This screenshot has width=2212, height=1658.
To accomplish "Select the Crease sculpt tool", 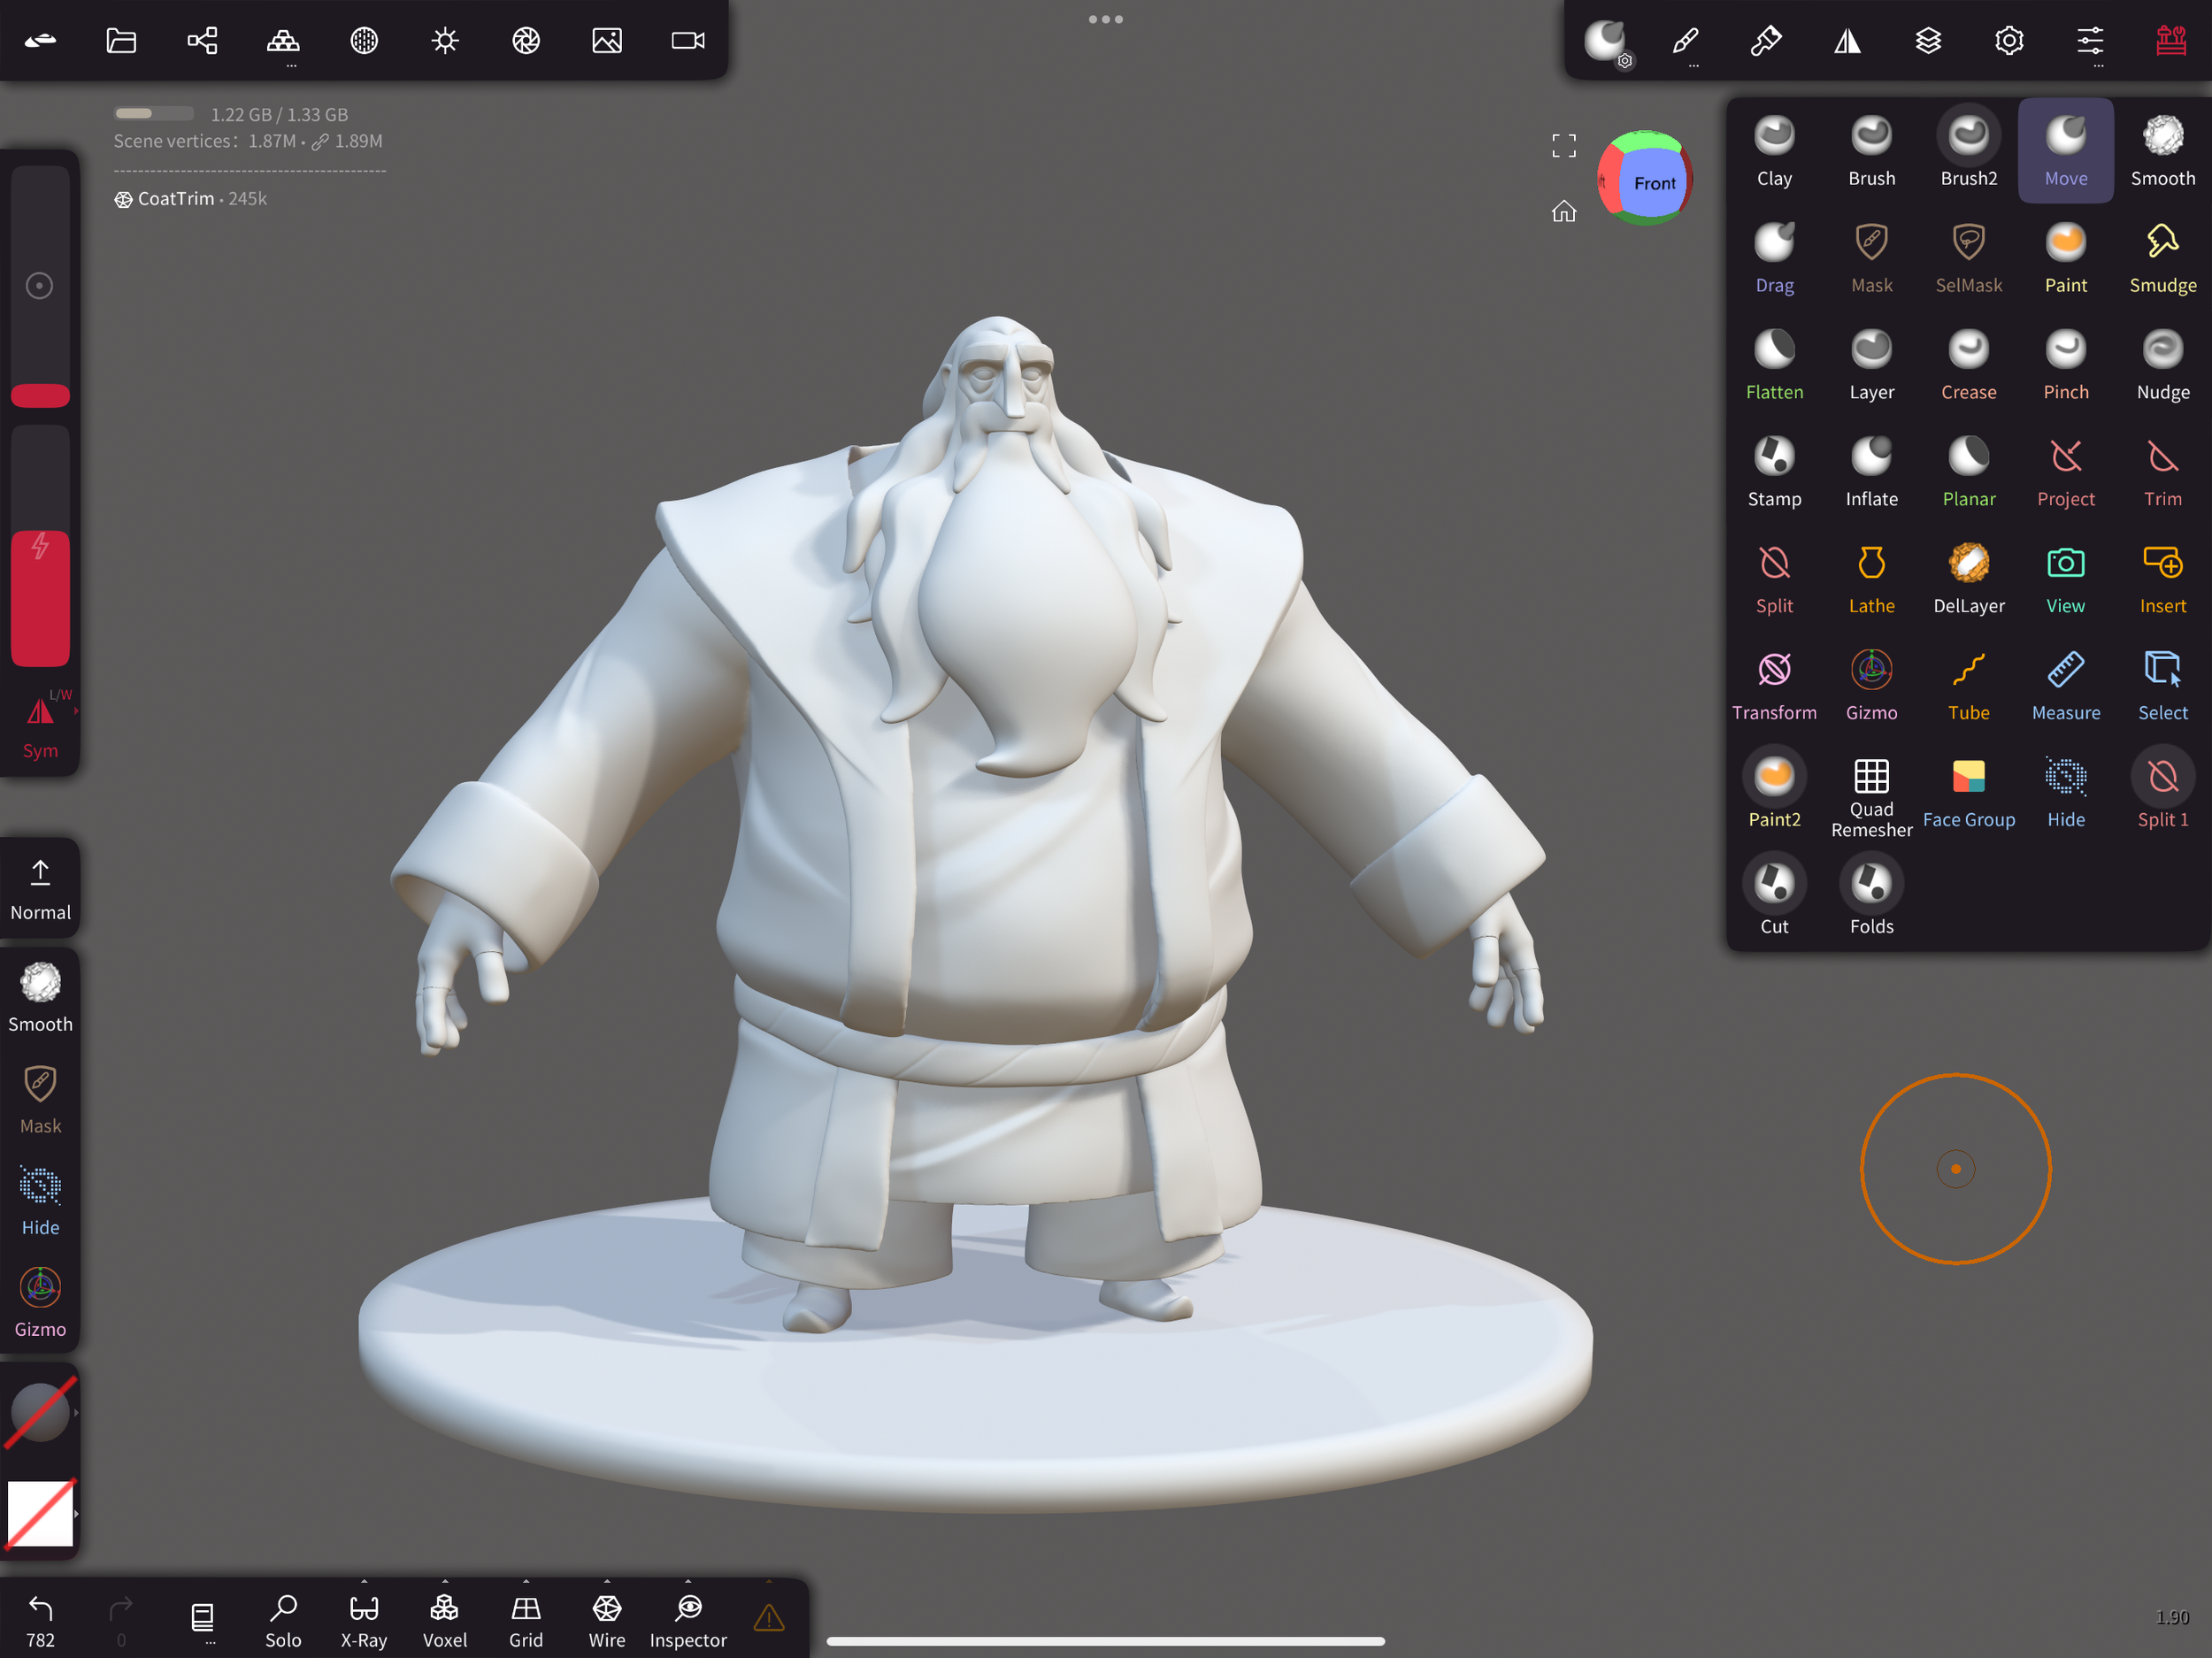I will point(1968,364).
